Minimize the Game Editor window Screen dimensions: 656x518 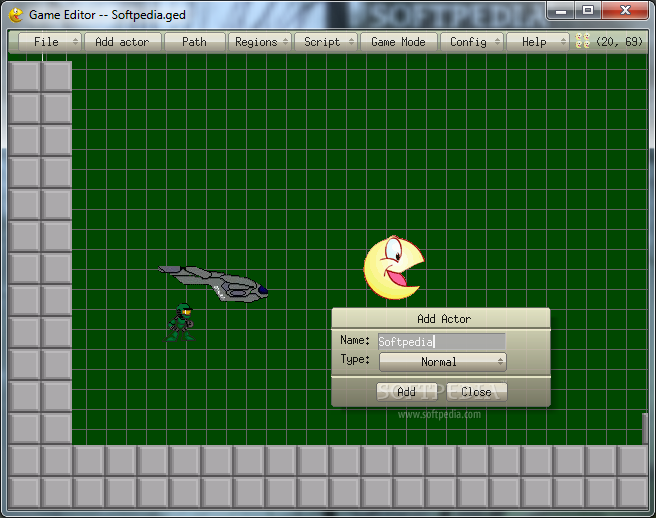pos(561,10)
